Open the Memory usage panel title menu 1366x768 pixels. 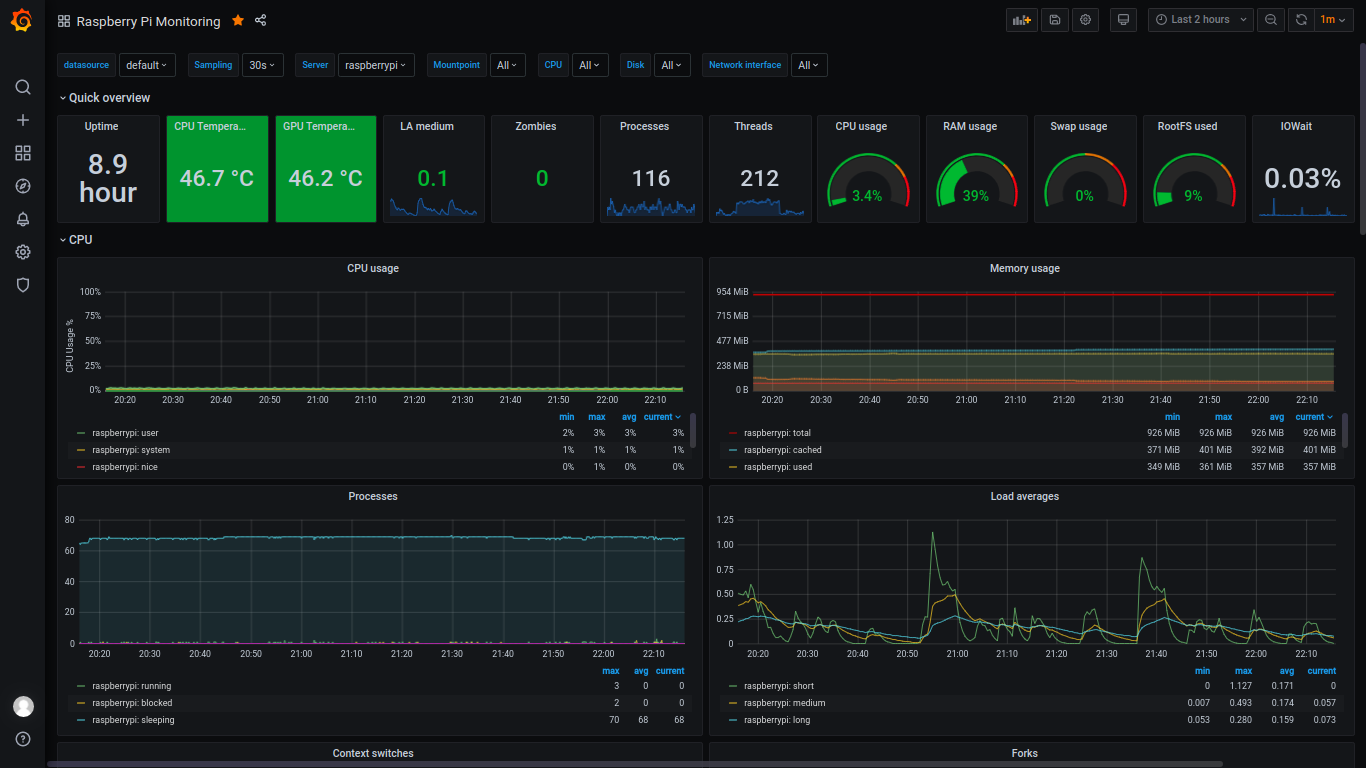pos(1024,268)
